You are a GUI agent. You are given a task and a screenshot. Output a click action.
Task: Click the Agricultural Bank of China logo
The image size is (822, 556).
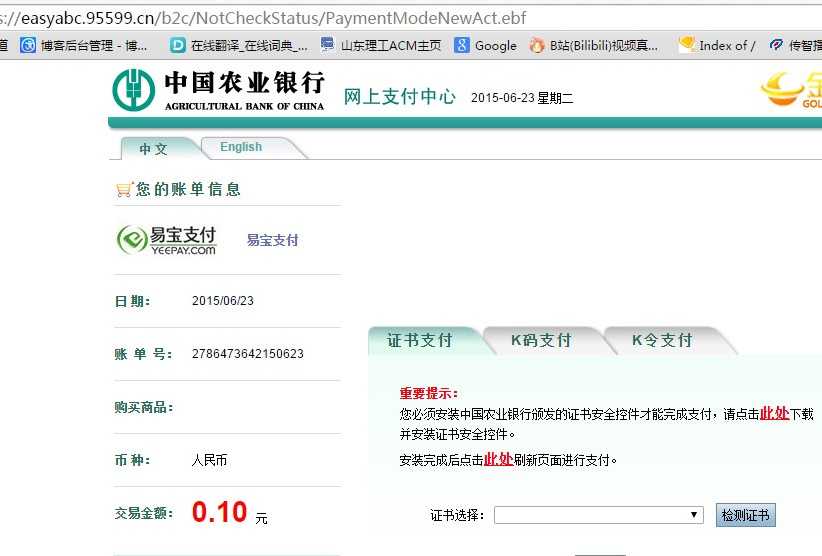(x=219, y=90)
